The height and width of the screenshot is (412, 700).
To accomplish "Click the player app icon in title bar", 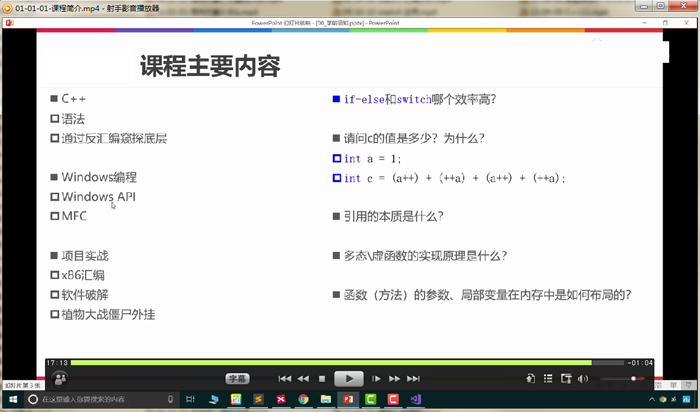I will pos(7,8).
